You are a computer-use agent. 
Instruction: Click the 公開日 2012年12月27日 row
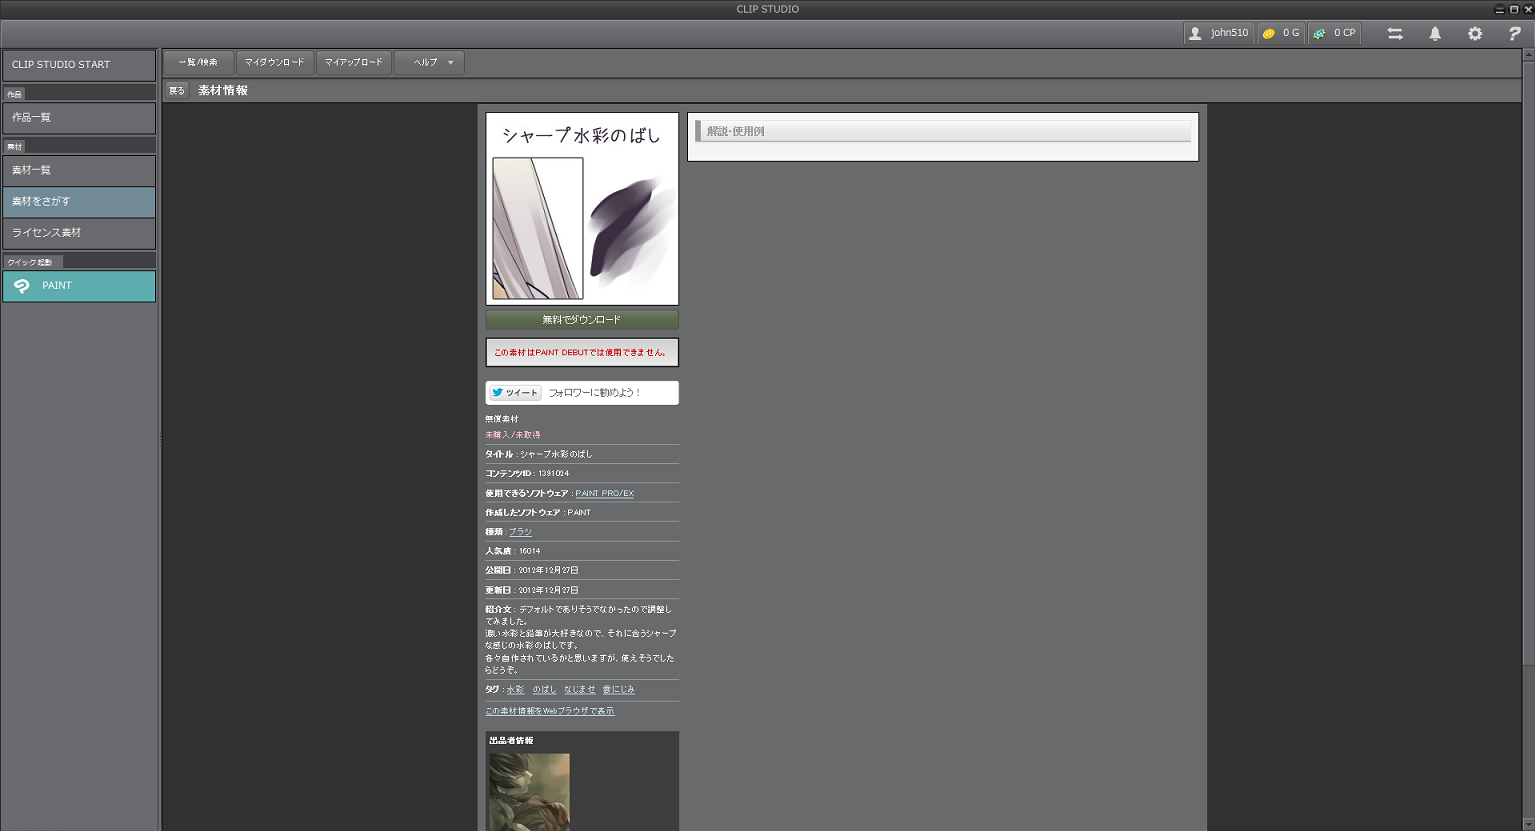(x=582, y=571)
